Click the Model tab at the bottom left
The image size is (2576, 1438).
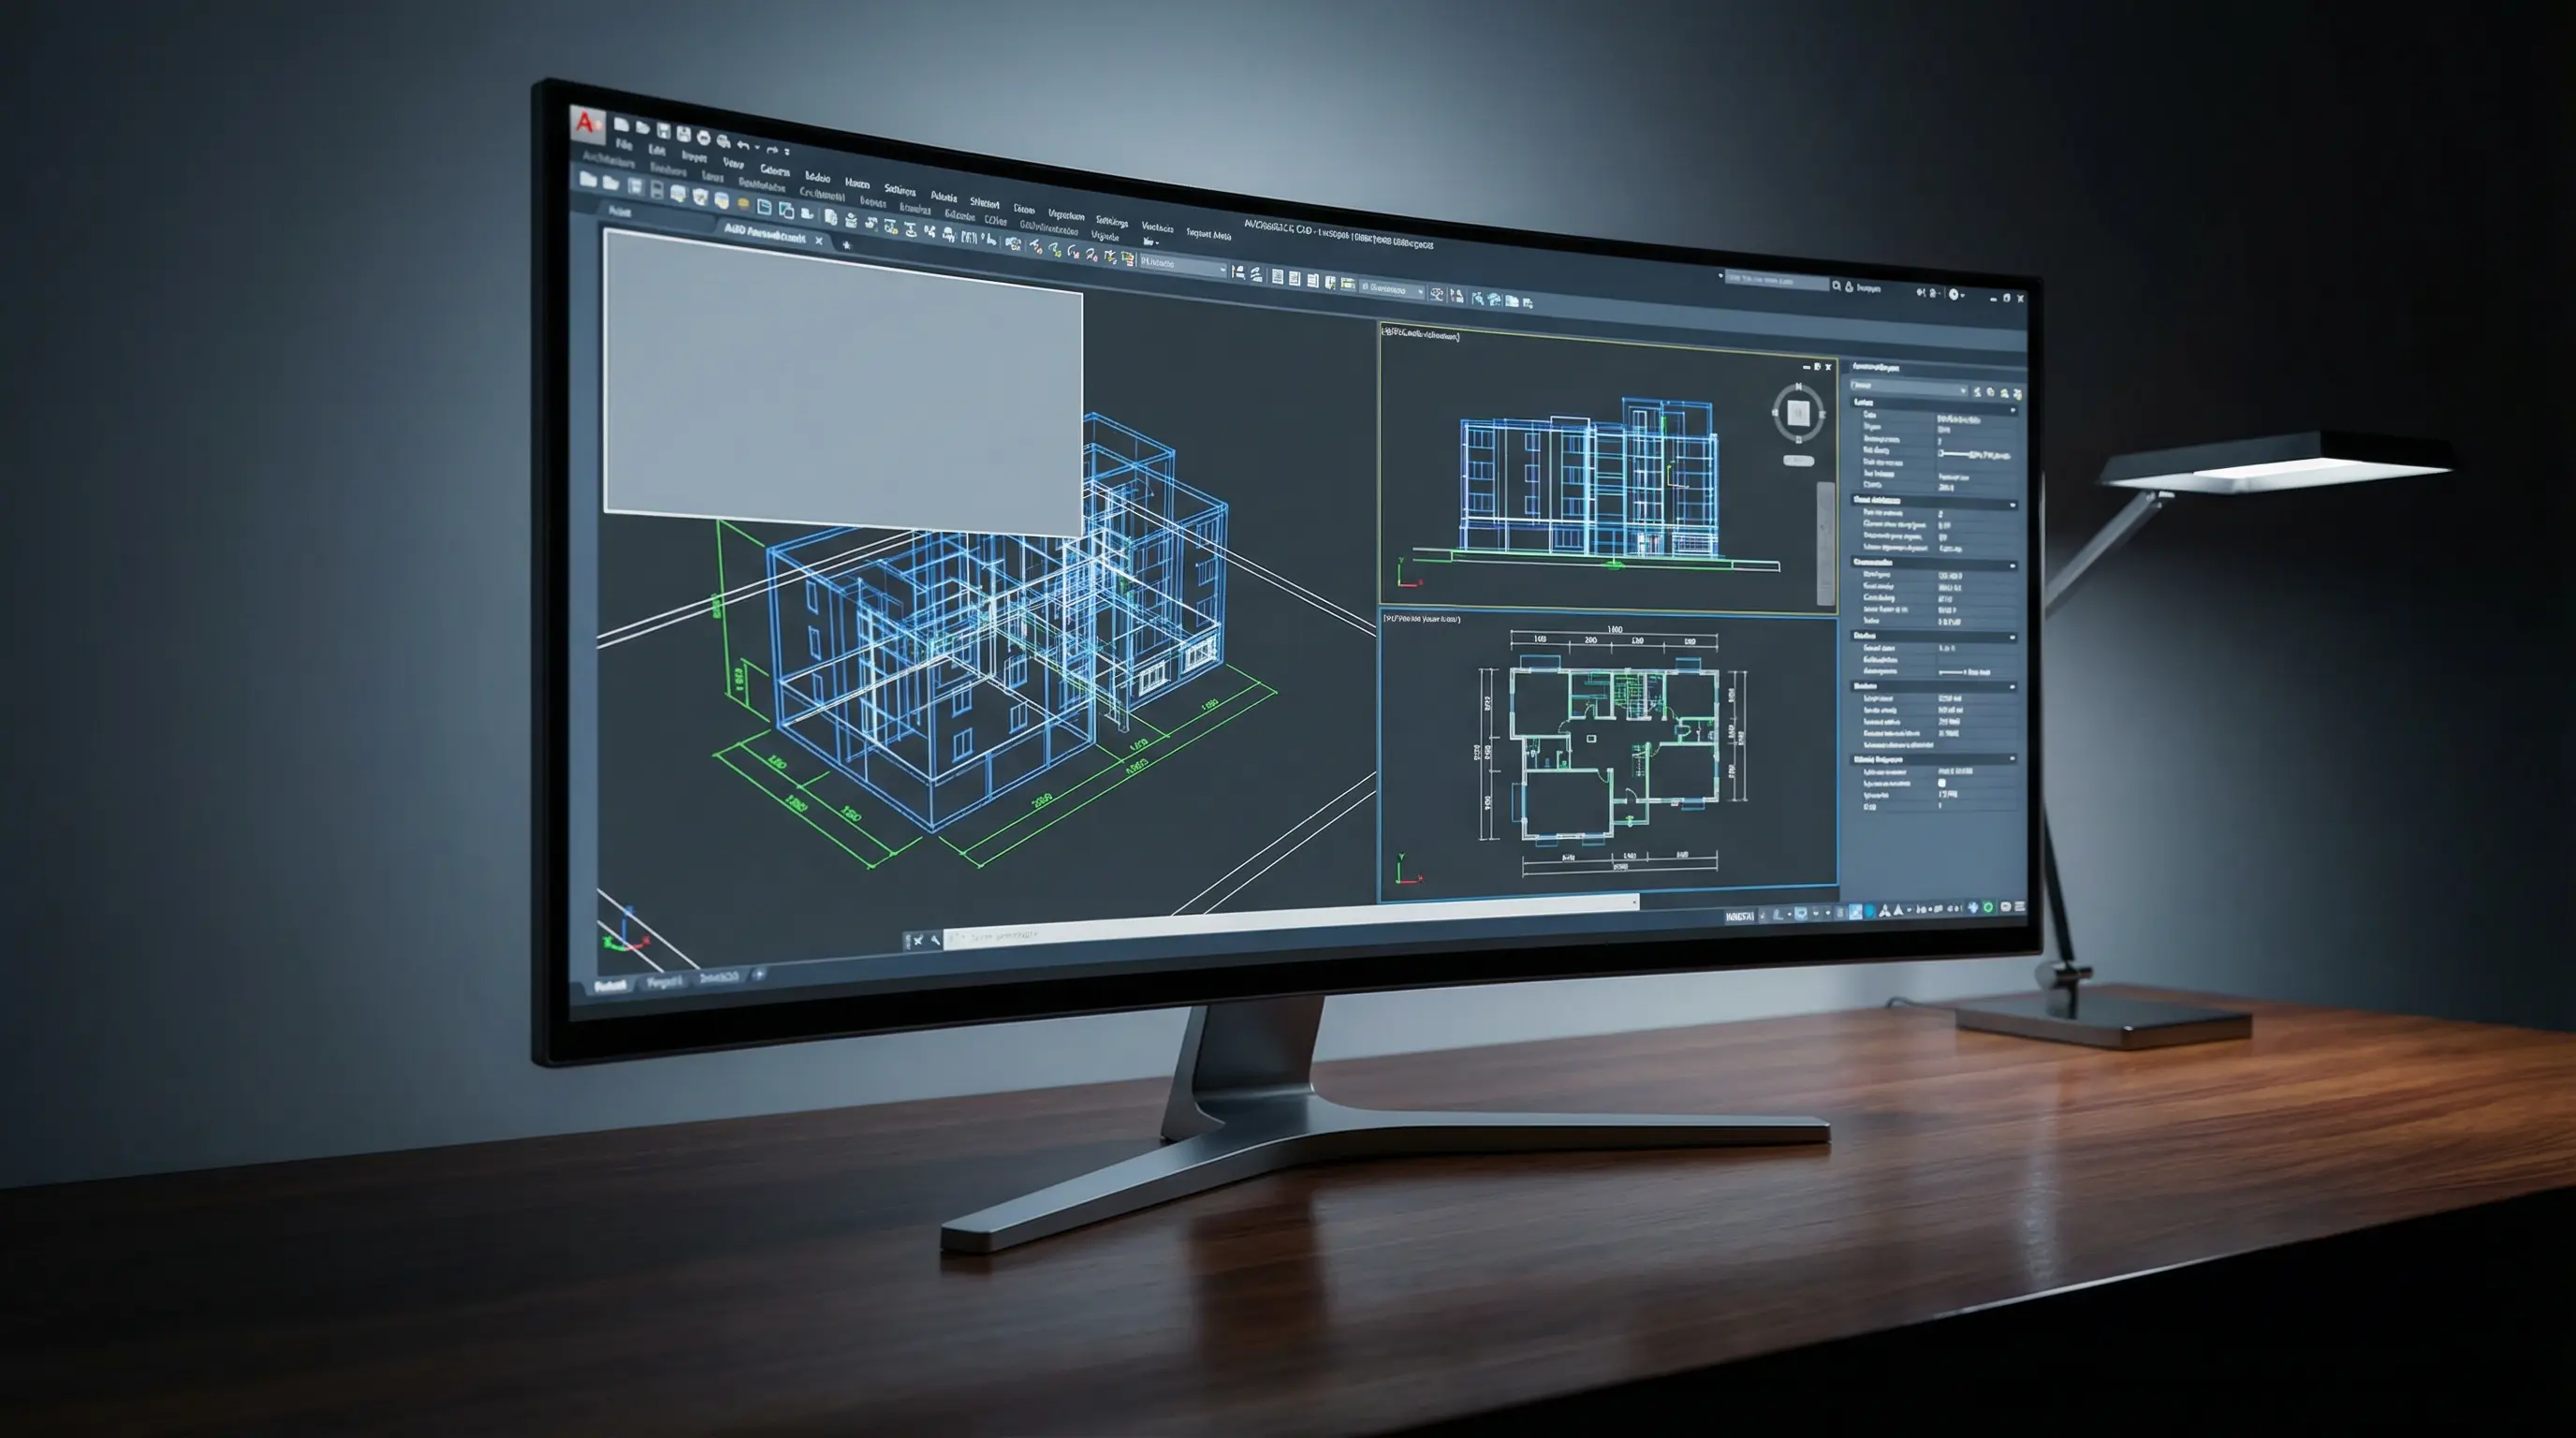point(614,986)
